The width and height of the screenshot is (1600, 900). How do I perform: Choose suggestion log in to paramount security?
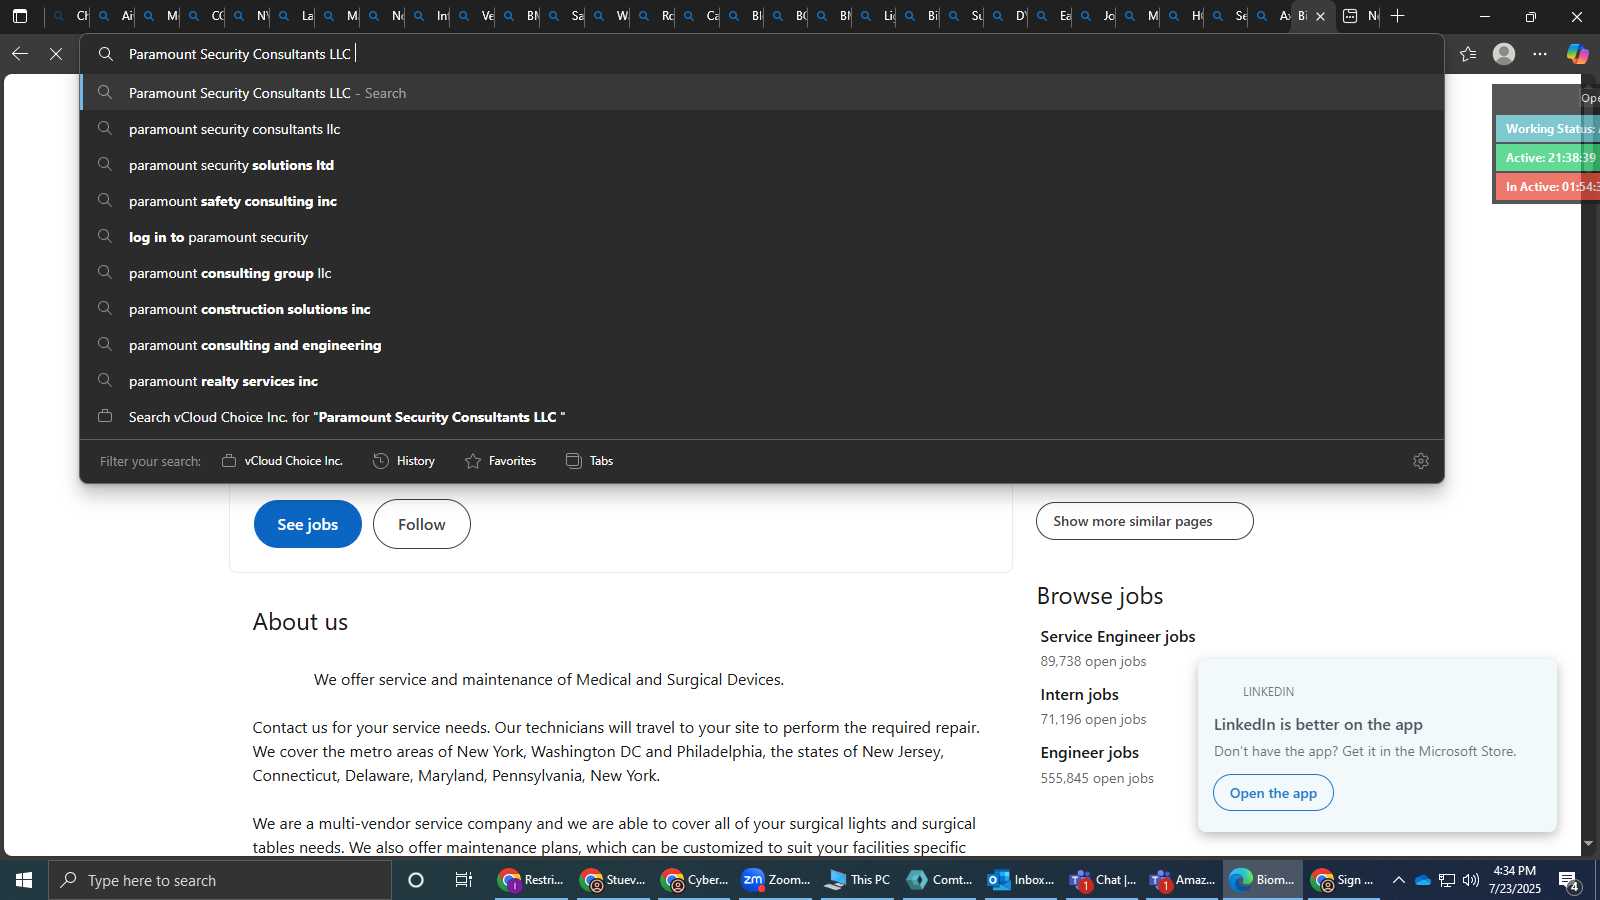pyautogui.click(x=762, y=237)
